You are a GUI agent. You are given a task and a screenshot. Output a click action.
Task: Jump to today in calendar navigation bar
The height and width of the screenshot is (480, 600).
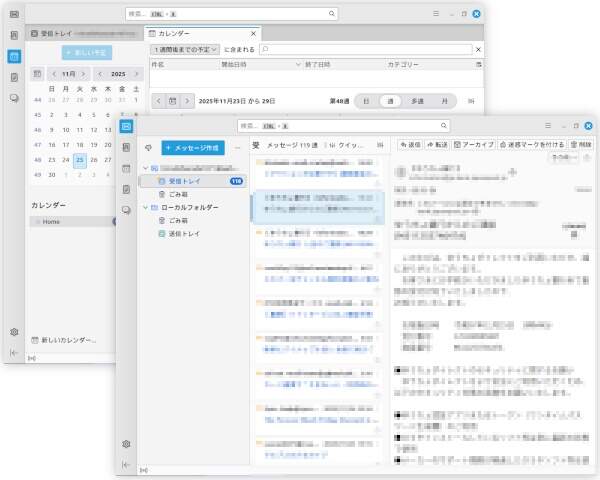pos(173,101)
